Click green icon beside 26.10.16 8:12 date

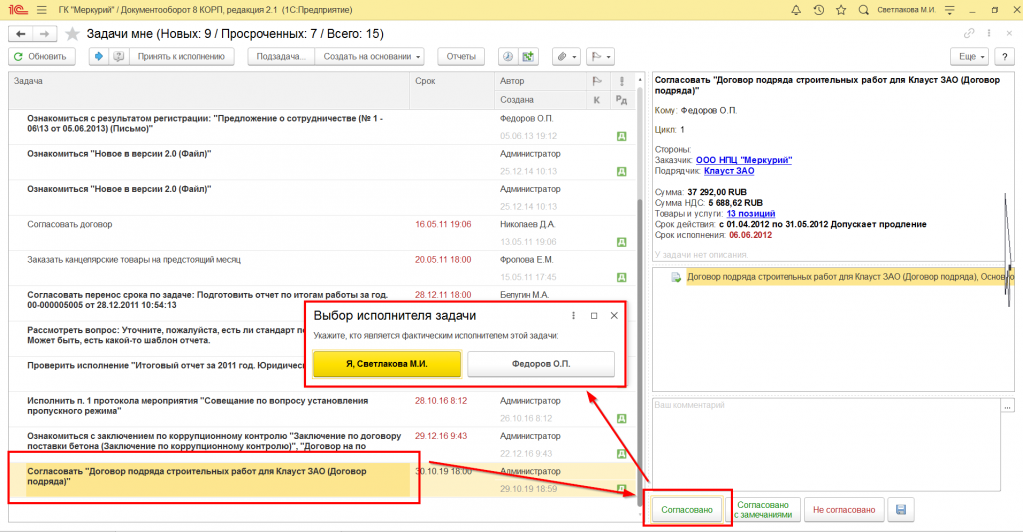pyautogui.click(x=621, y=418)
